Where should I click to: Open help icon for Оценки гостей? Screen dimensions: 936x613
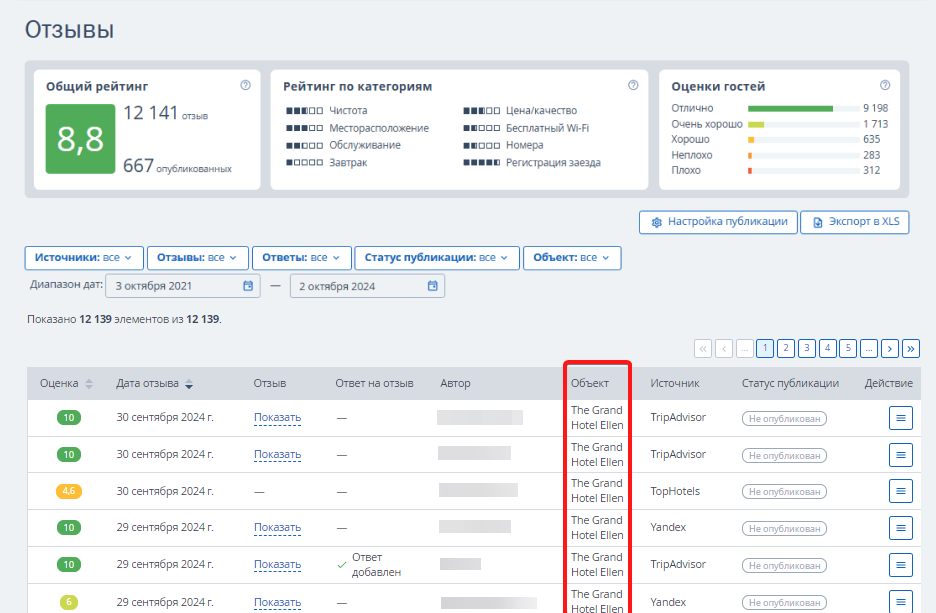[885, 85]
